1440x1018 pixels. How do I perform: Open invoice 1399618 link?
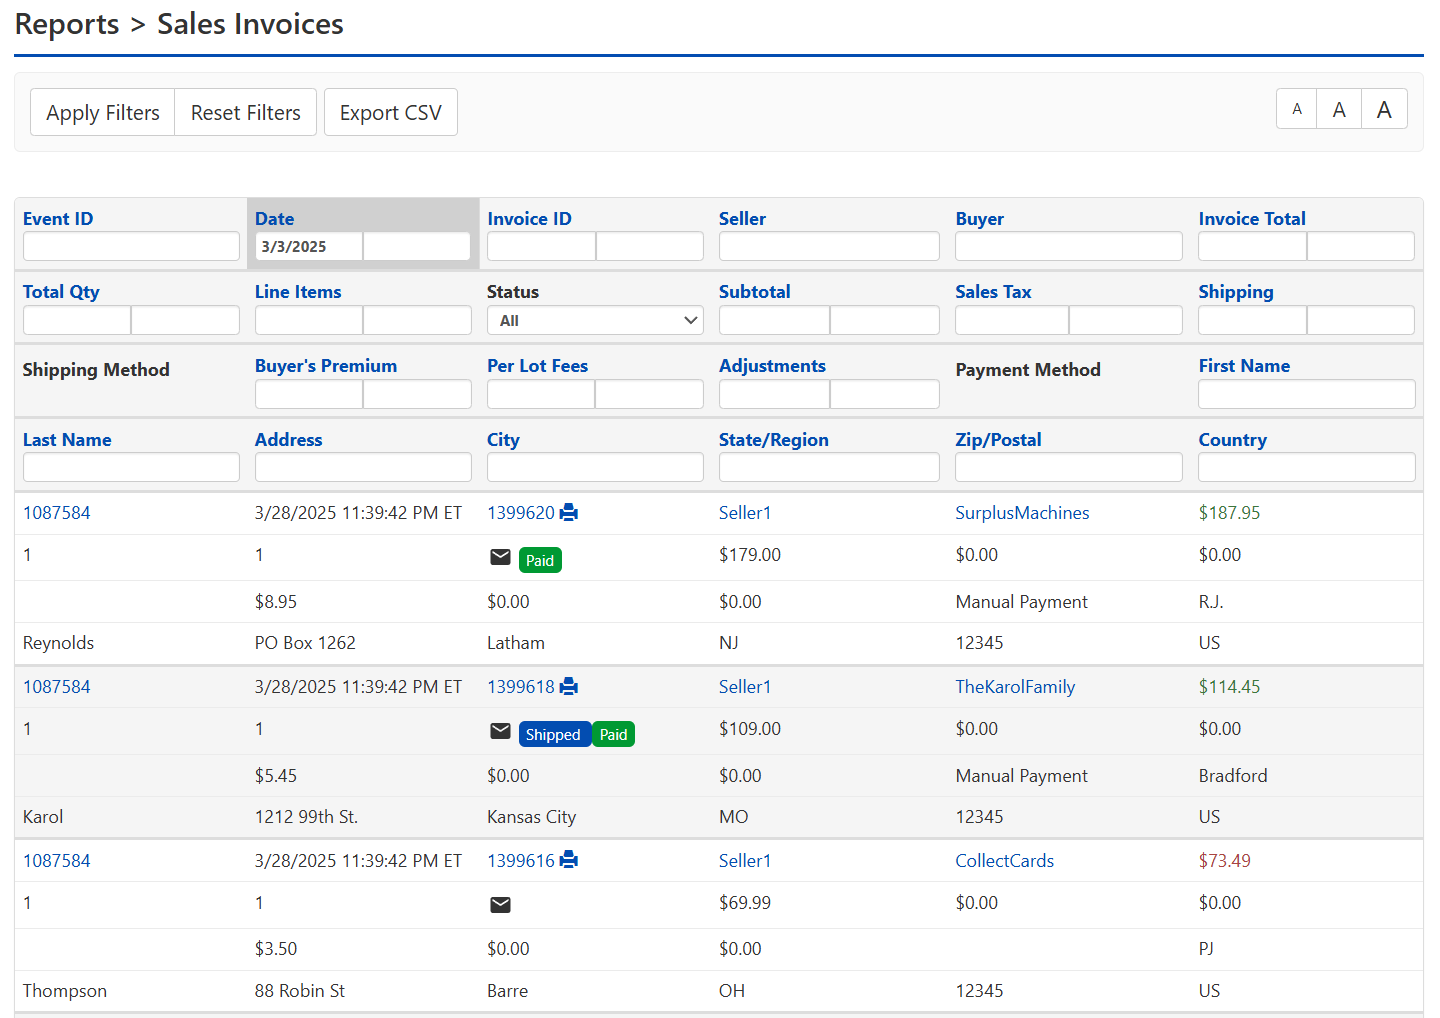(x=521, y=687)
